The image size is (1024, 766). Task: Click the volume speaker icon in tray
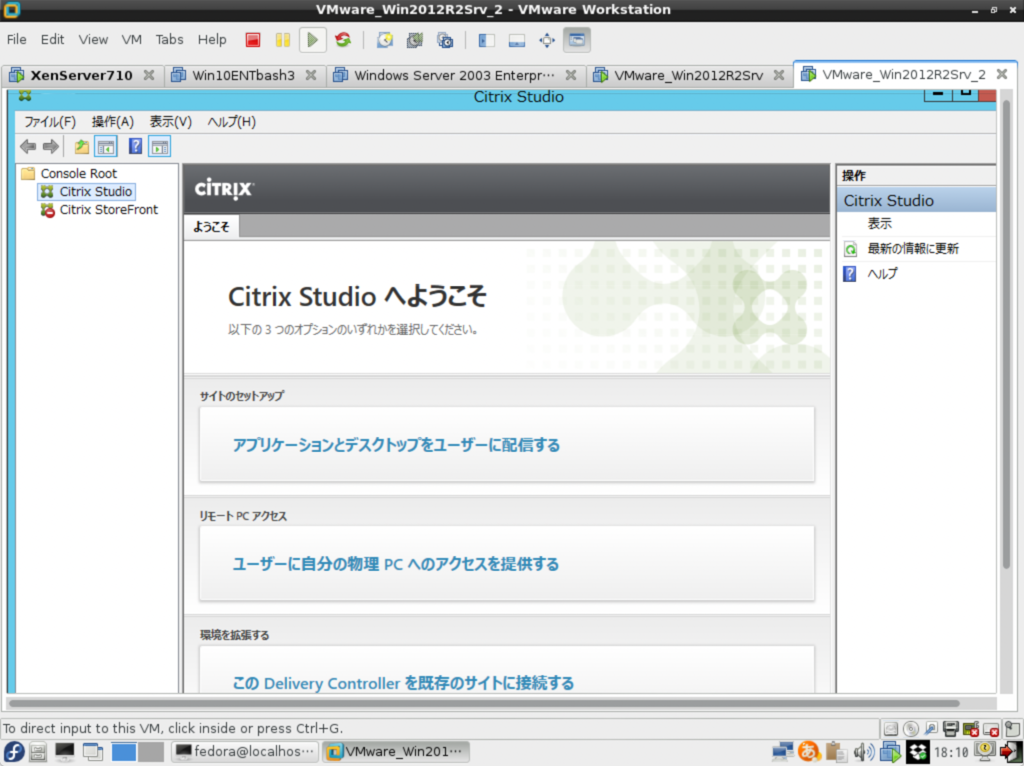pos(863,752)
